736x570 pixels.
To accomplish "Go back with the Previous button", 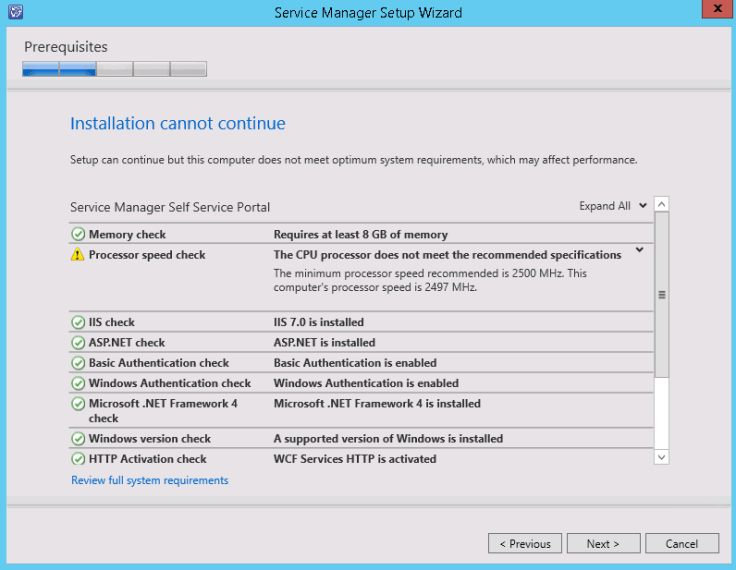I will (x=525, y=544).
